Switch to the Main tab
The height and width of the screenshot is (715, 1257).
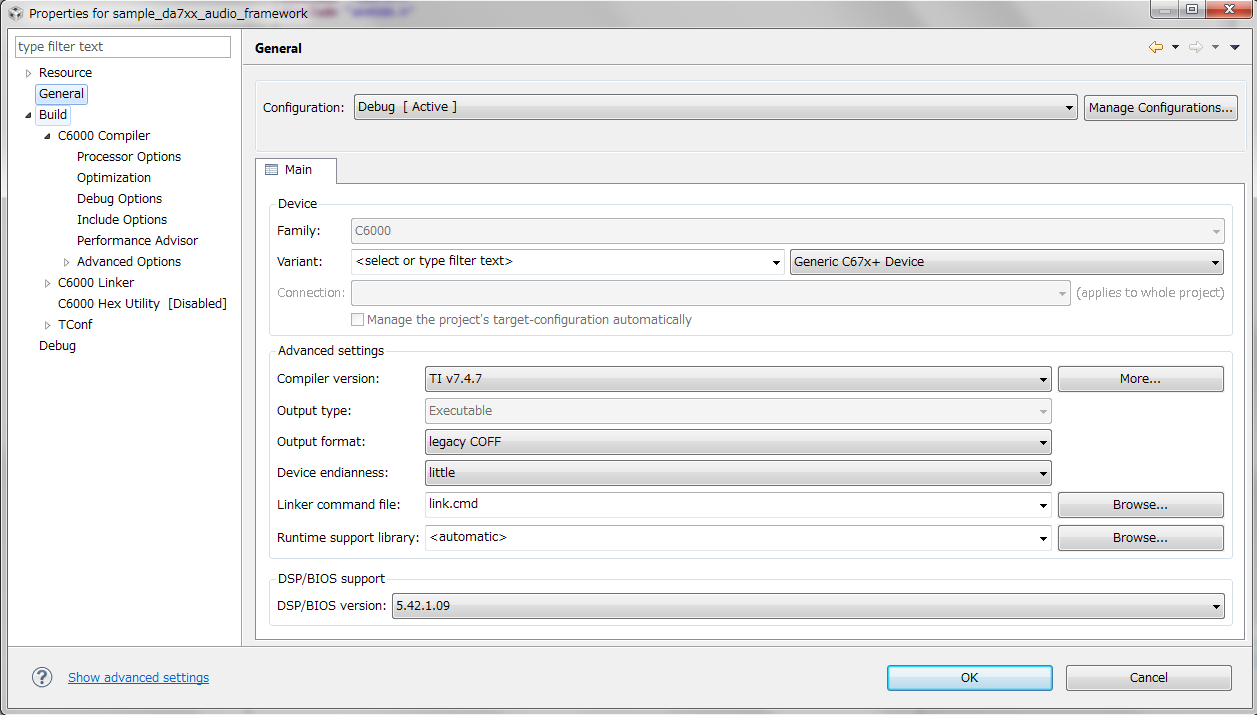pyautogui.click(x=296, y=170)
